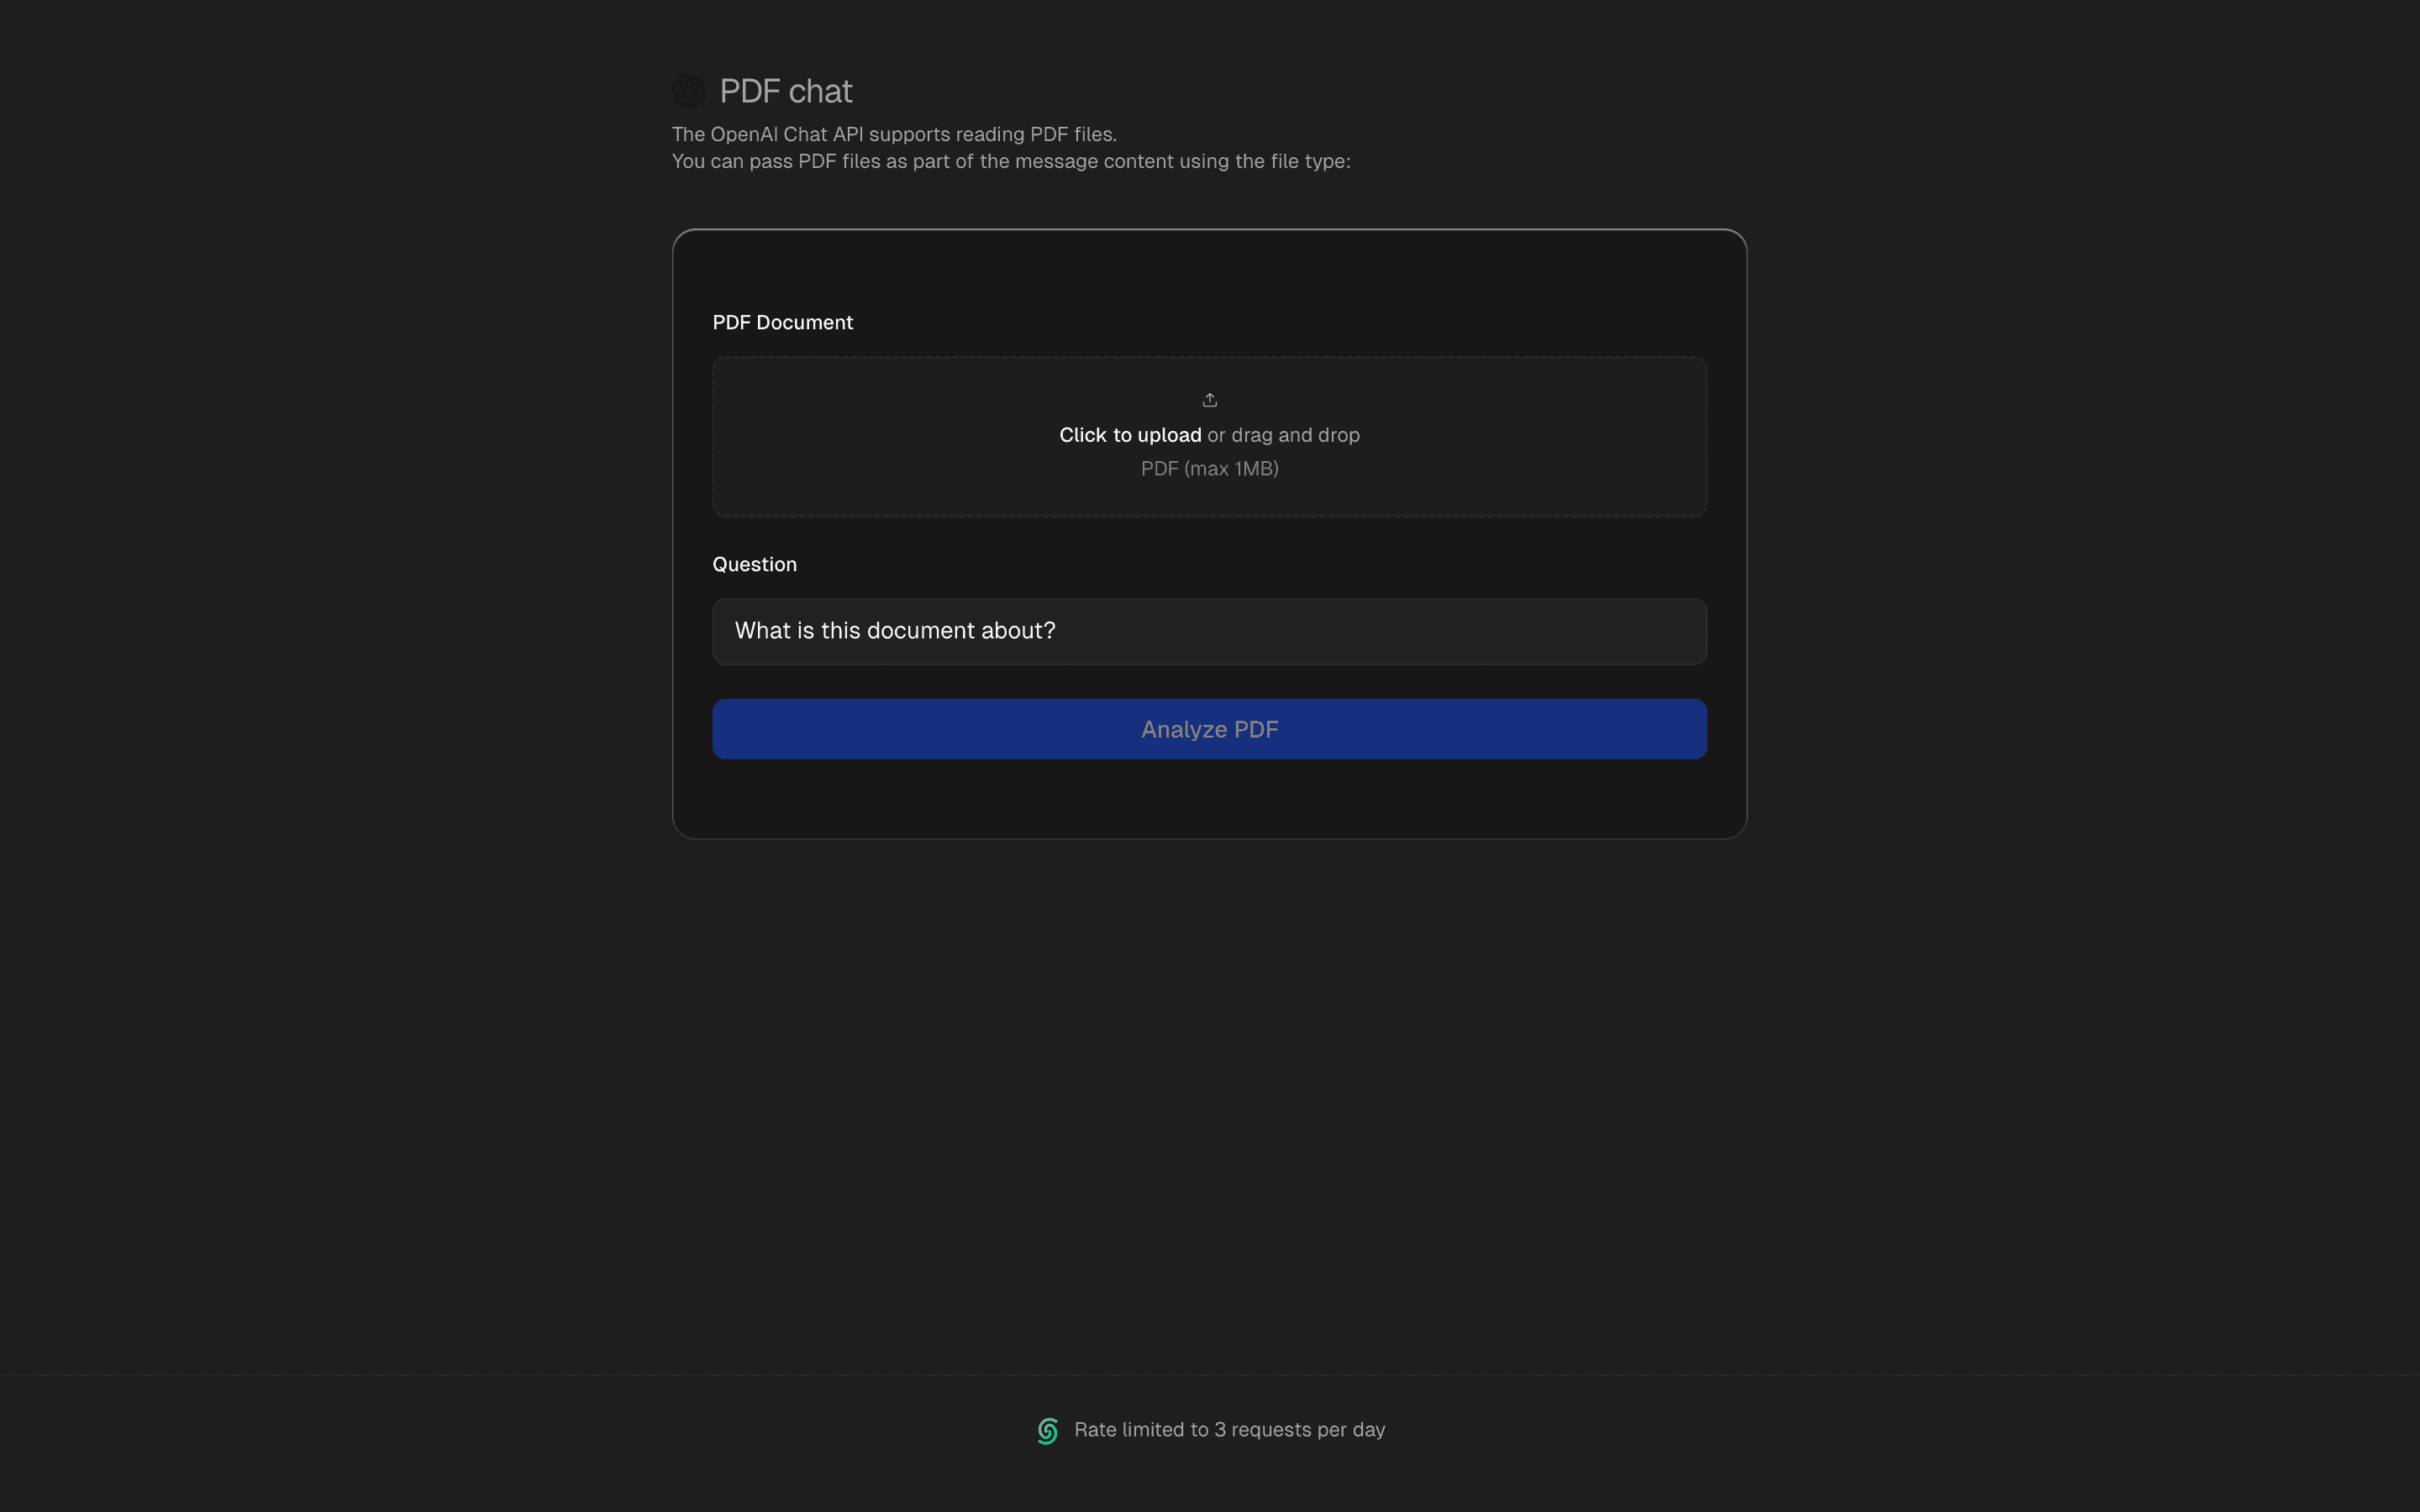2420x1512 pixels.
Task: Click the upload arrow icon
Action: (1209, 400)
